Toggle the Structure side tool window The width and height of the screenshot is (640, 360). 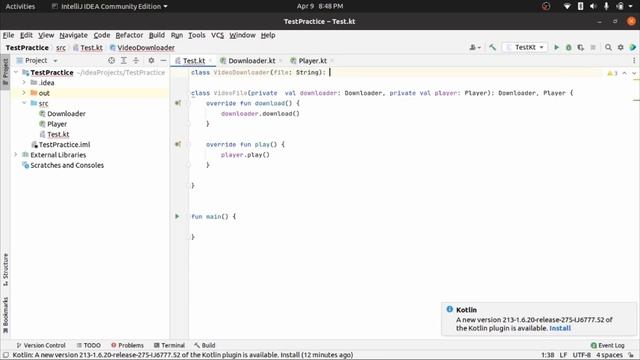[5, 269]
